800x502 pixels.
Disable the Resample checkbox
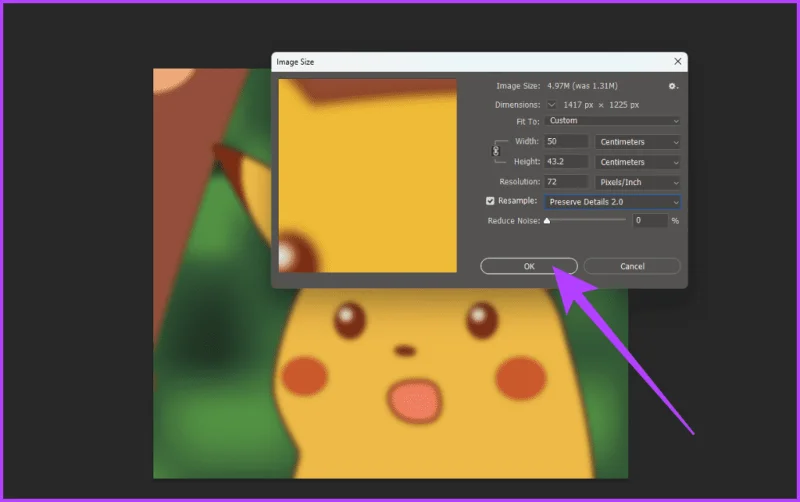point(490,201)
